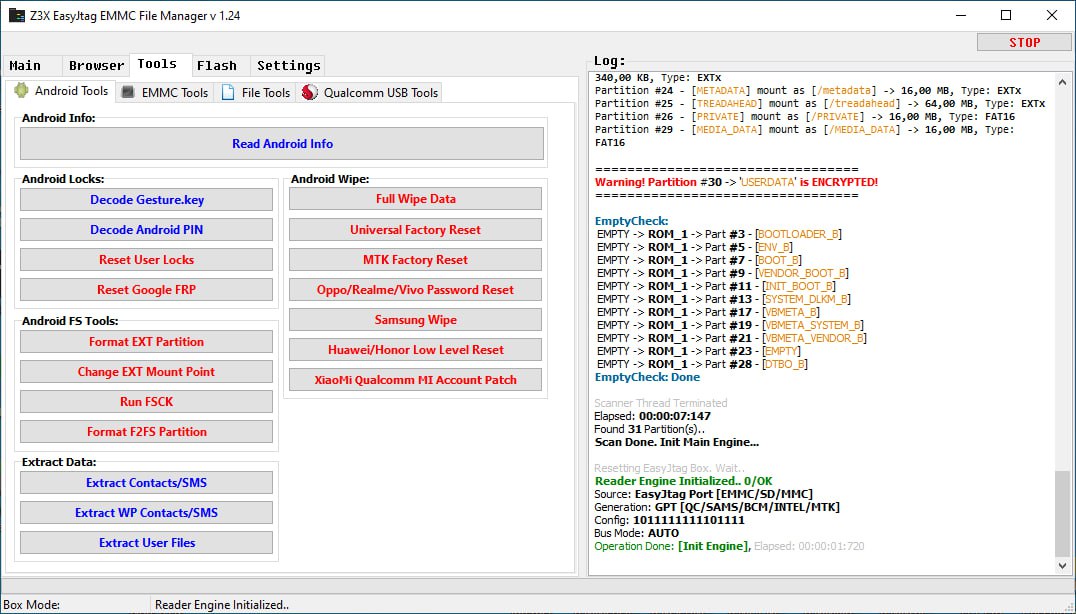Image resolution: width=1076 pixels, height=614 pixels.
Task: Click Reset User Locks button
Action: tap(146, 260)
